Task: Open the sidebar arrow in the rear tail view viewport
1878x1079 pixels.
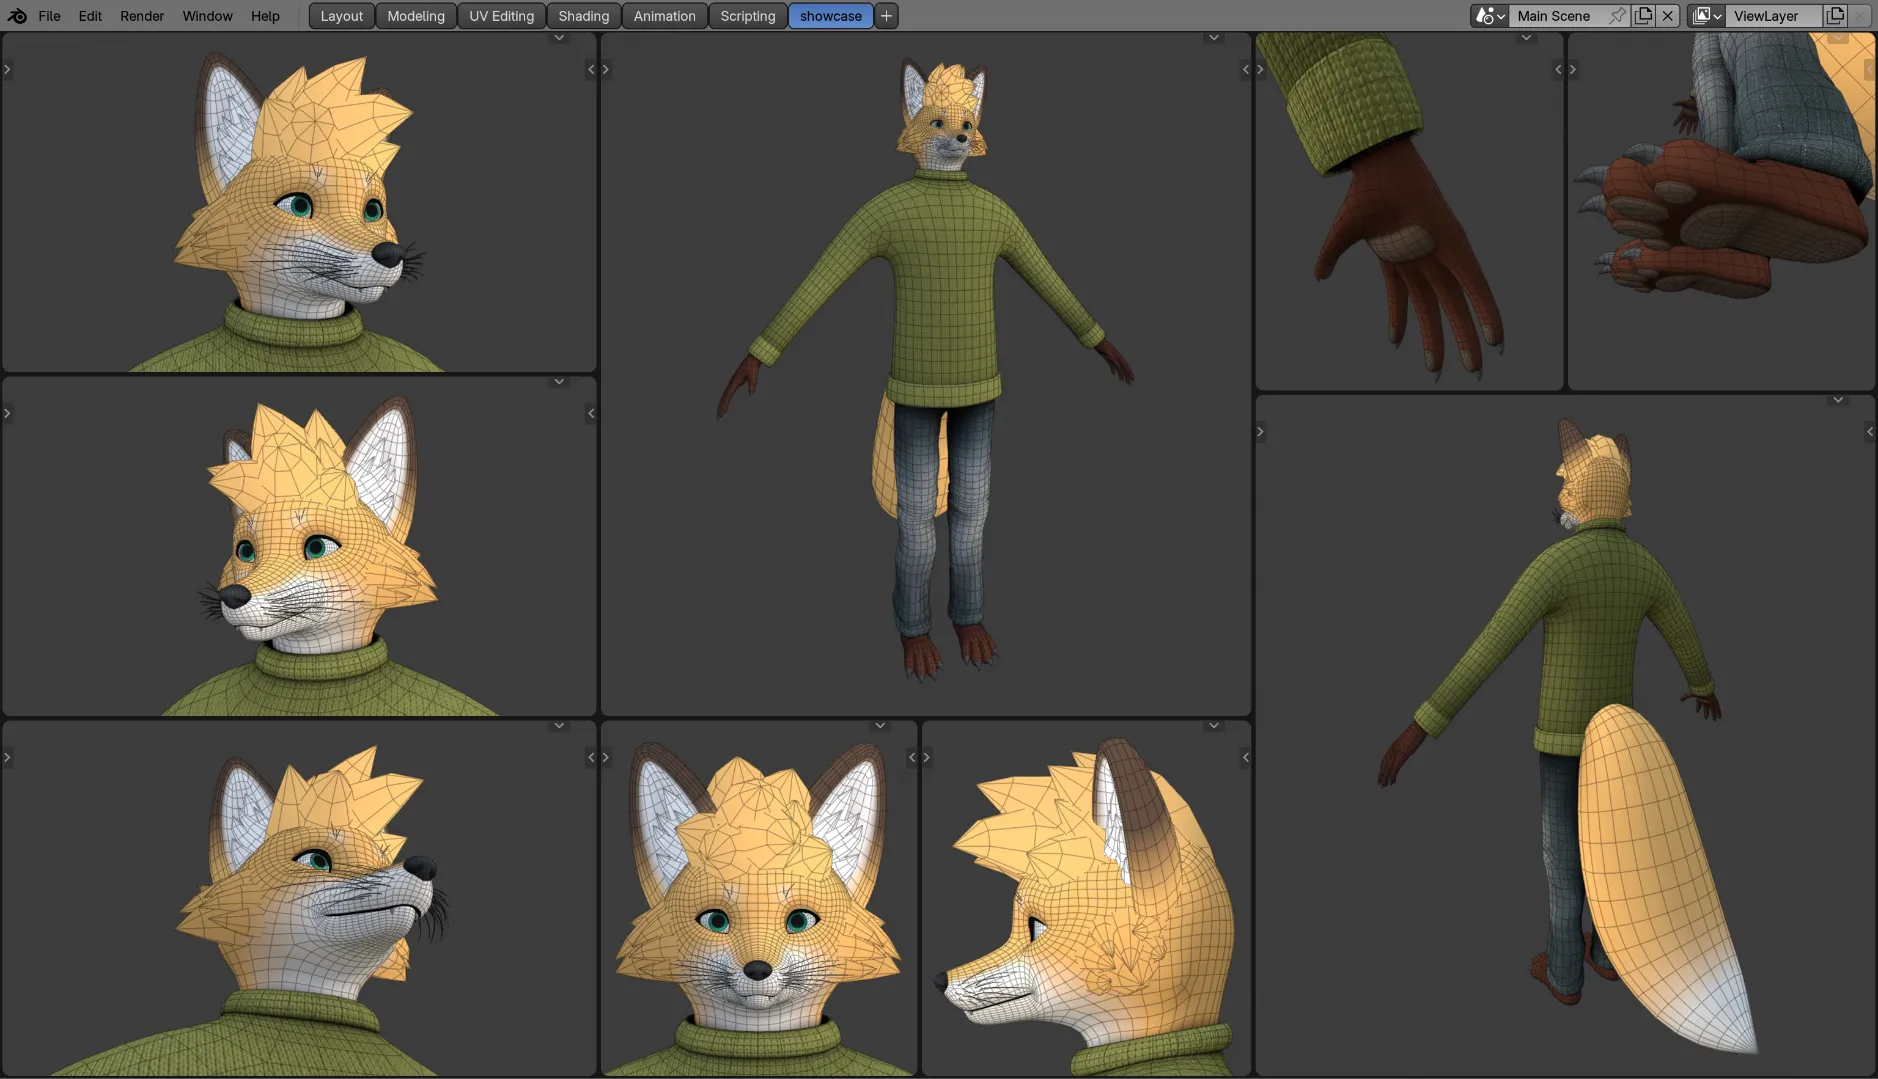Action: 1869,432
